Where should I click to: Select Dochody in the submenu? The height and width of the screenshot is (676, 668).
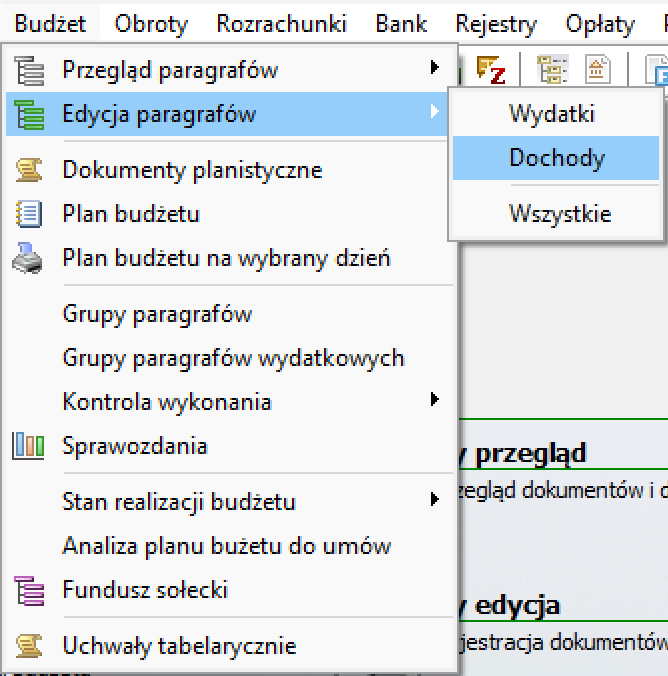555,158
